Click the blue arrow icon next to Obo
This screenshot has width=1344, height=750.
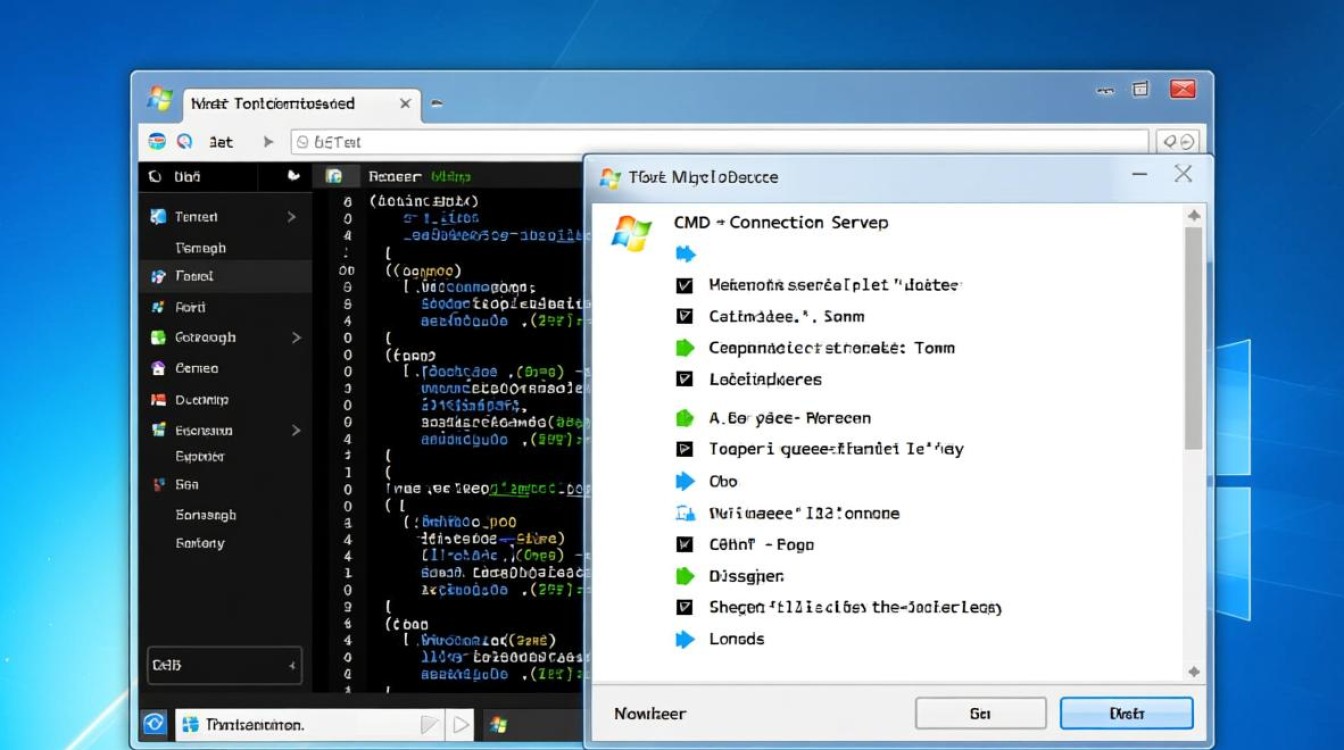(685, 481)
